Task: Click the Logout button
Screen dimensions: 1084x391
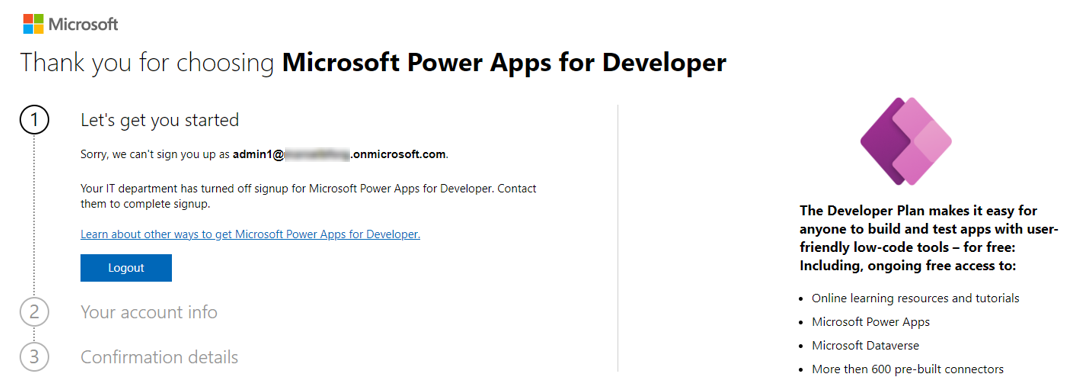Action: point(126,268)
